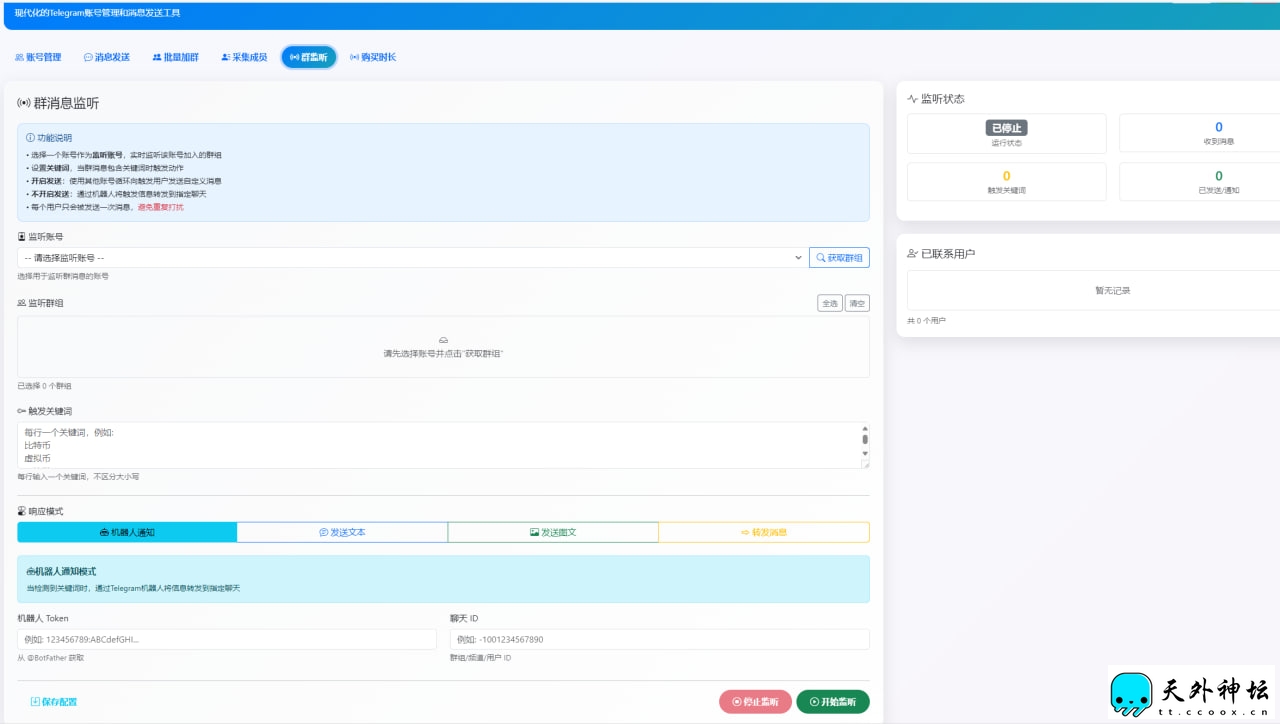
Task: Switch to 发送图文 response mode
Action: [x=553, y=532]
